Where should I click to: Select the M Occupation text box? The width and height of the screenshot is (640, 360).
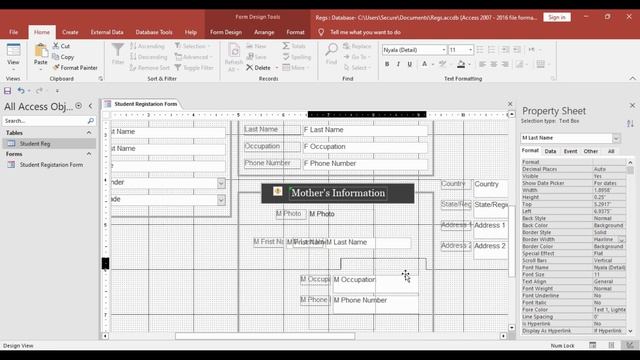tap(376, 284)
